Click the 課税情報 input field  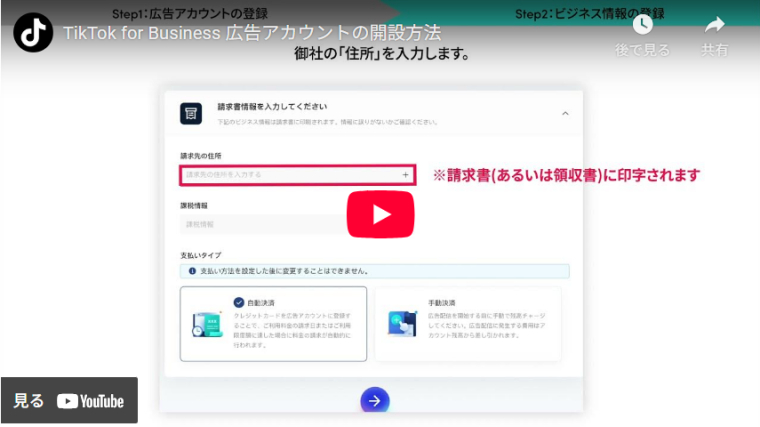click(260, 224)
